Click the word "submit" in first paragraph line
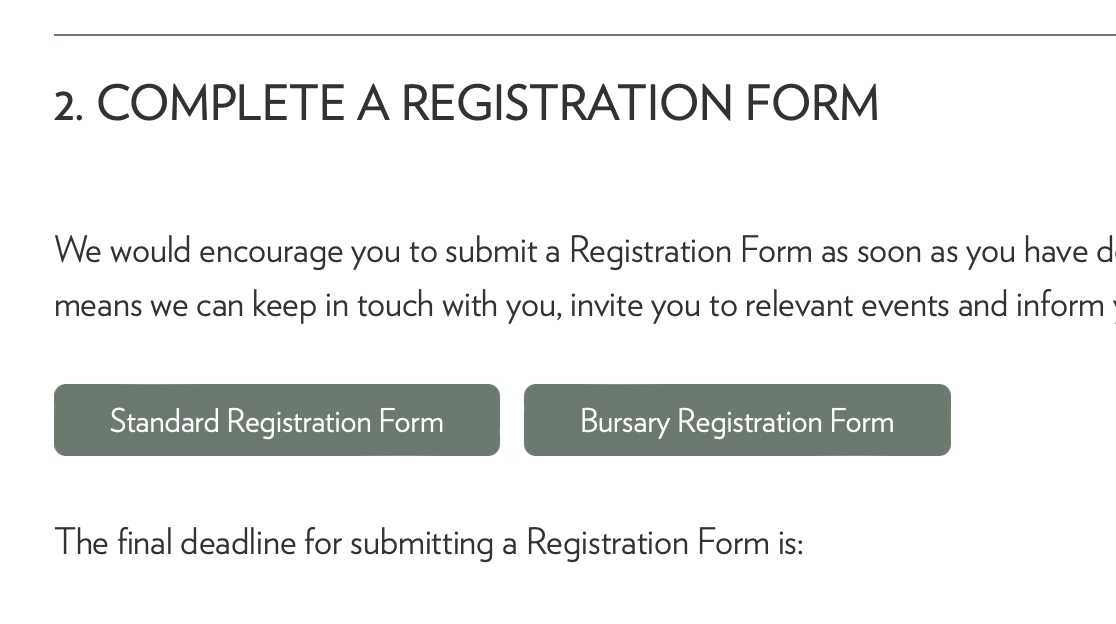Image resolution: width=1116 pixels, height=624 pixels. [x=491, y=251]
